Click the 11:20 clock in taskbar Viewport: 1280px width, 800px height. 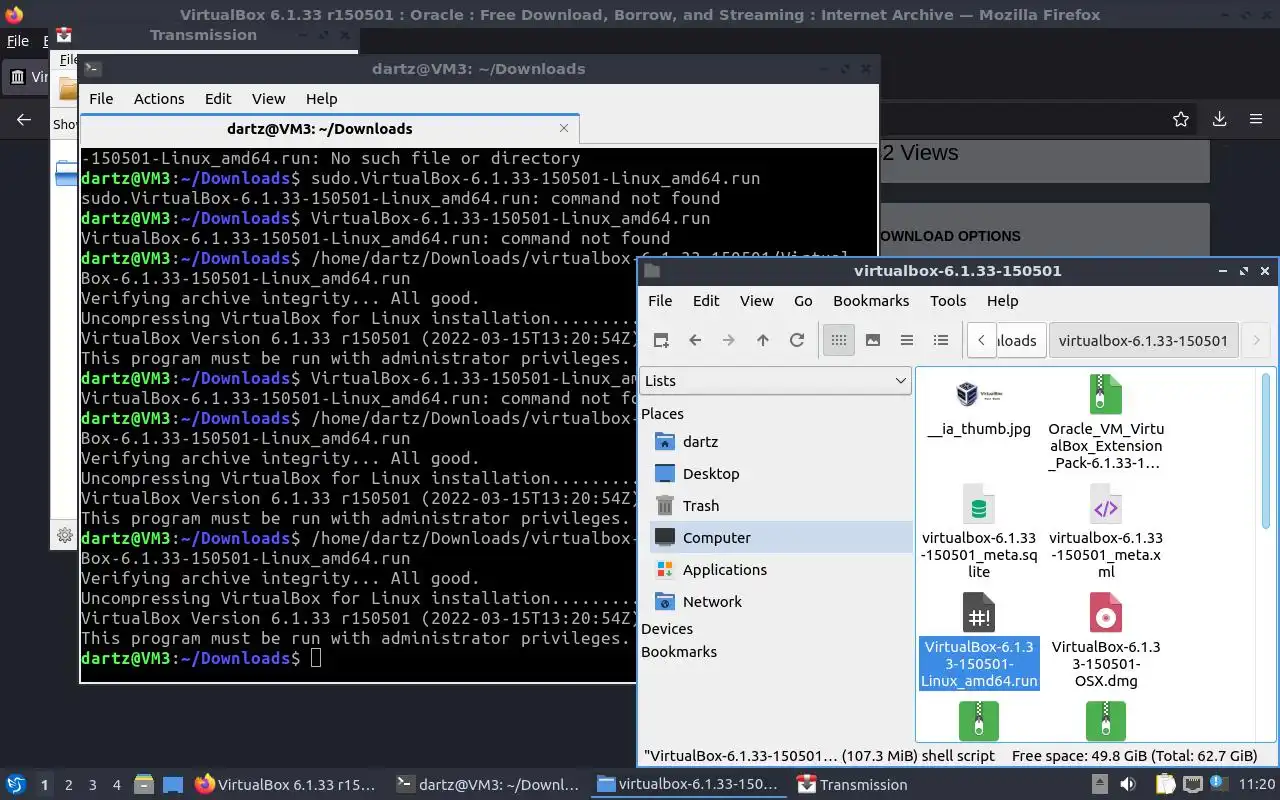(x=1257, y=784)
